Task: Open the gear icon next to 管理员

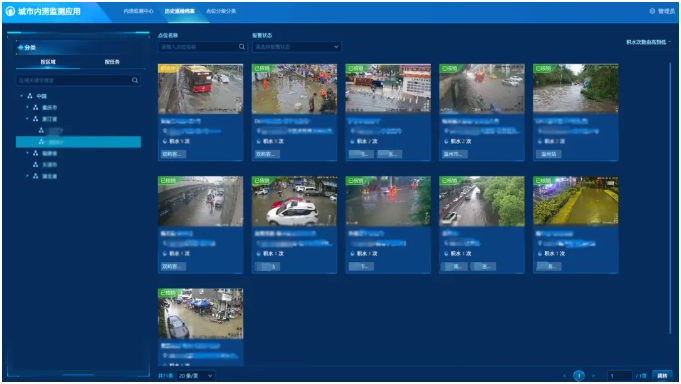Action: [x=652, y=11]
